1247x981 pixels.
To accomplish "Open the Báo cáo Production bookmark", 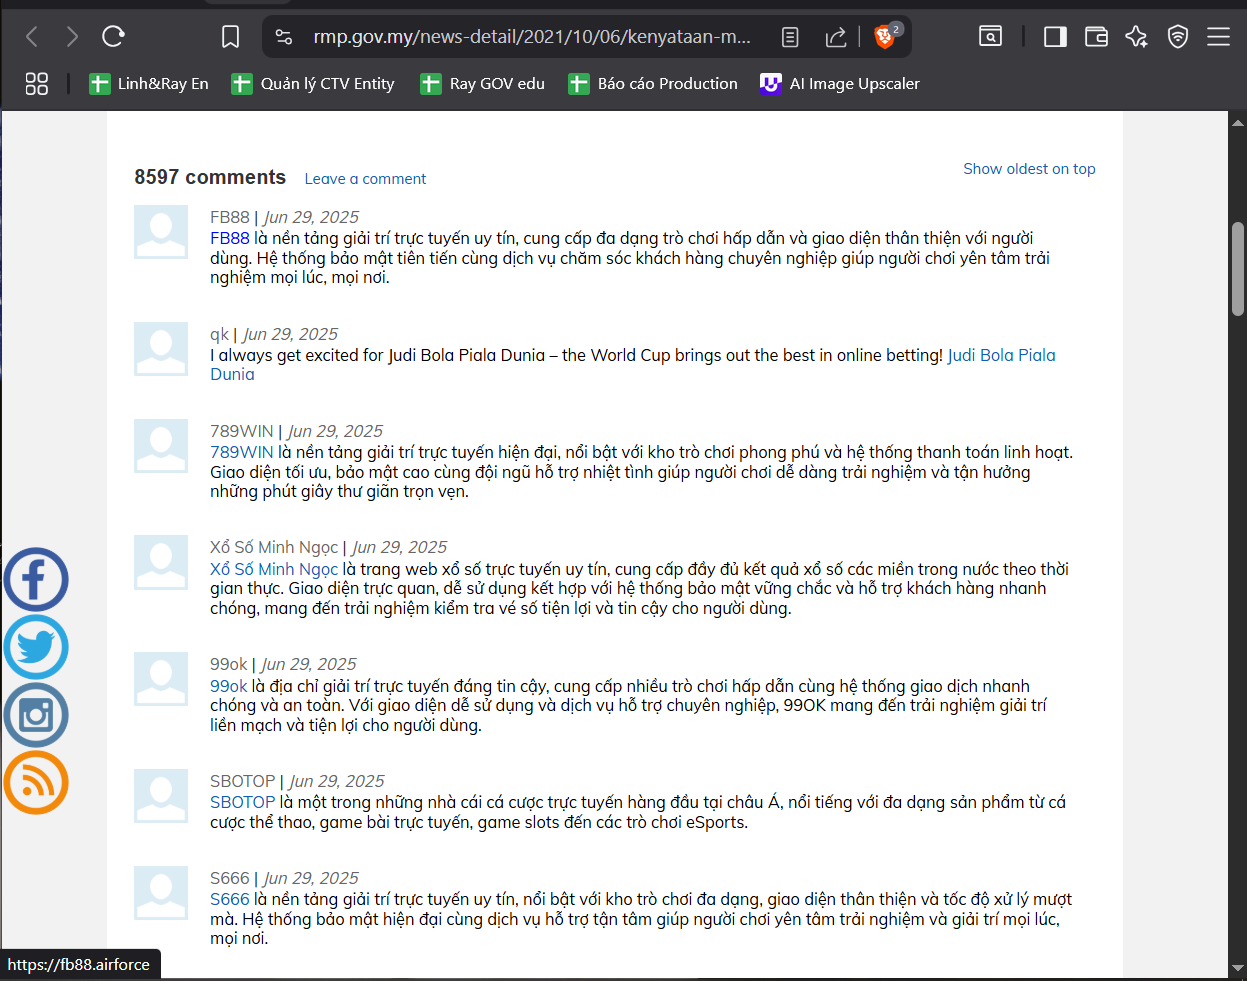I will click(x=653, y=84).
